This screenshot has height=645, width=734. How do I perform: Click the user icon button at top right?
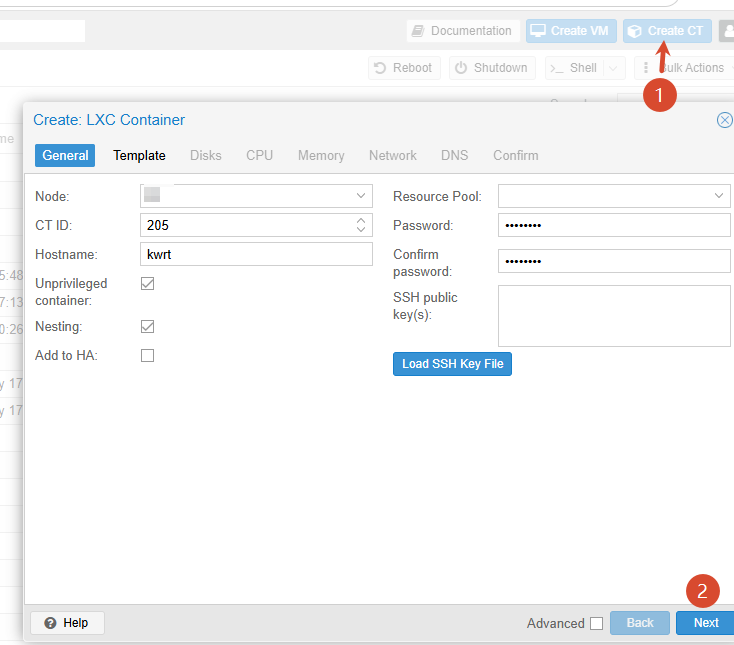(x=727, y=31)
